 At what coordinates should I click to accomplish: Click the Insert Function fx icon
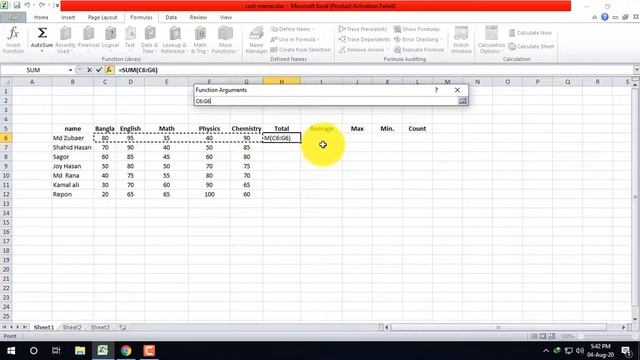point(13,40)
